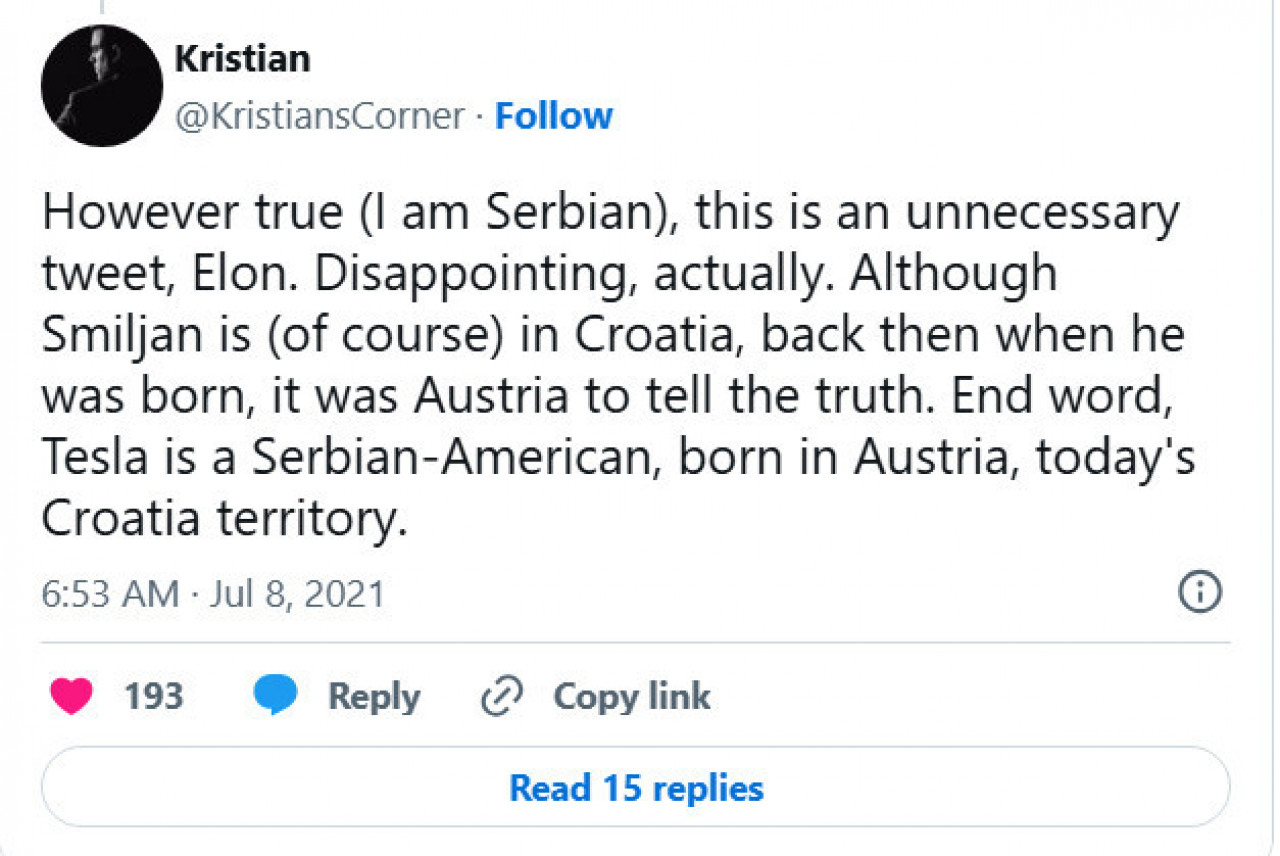Follow Kristian via the Follow link
Viewport: 1280px width, 856px height.
pyautogui.click(x=554, y=116)
